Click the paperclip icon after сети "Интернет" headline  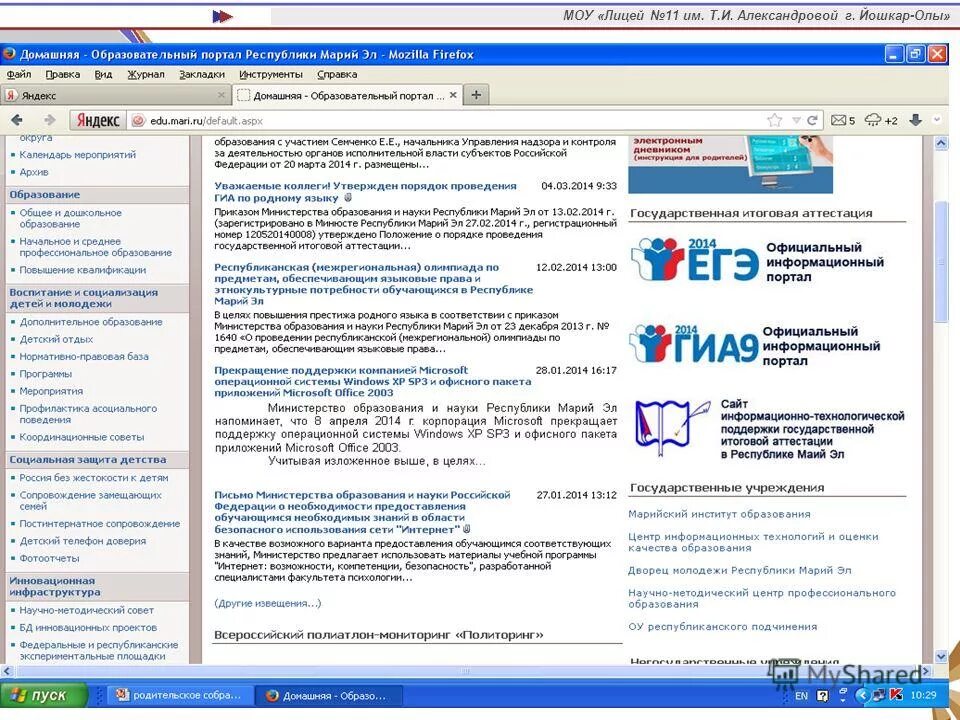click(467, 529)
